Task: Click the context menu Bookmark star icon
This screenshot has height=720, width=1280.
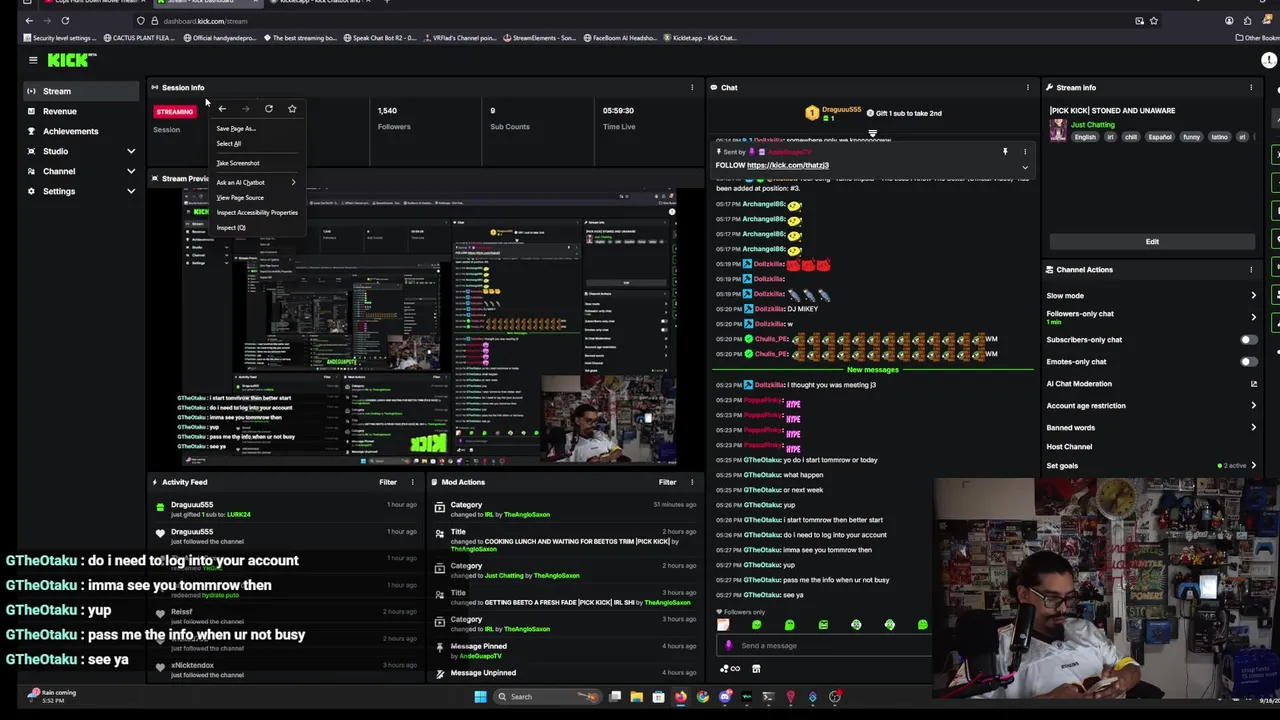Action: click(292, 109)
